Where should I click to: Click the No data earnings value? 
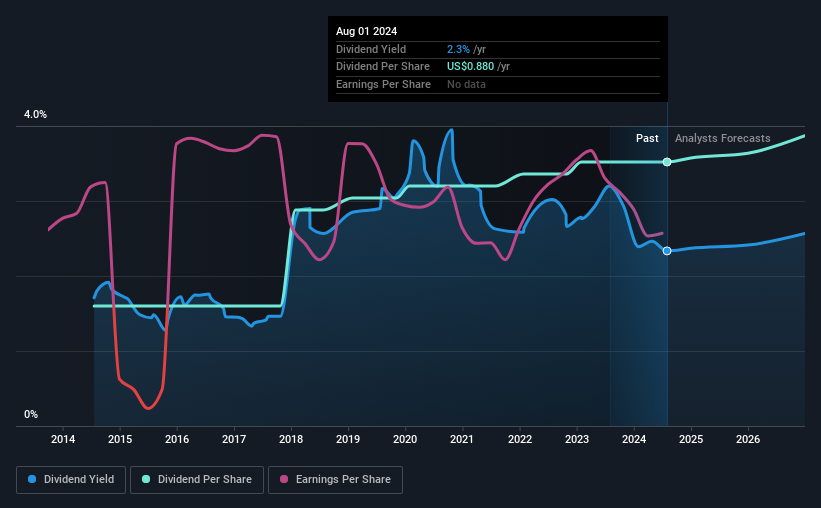(466, 84)
